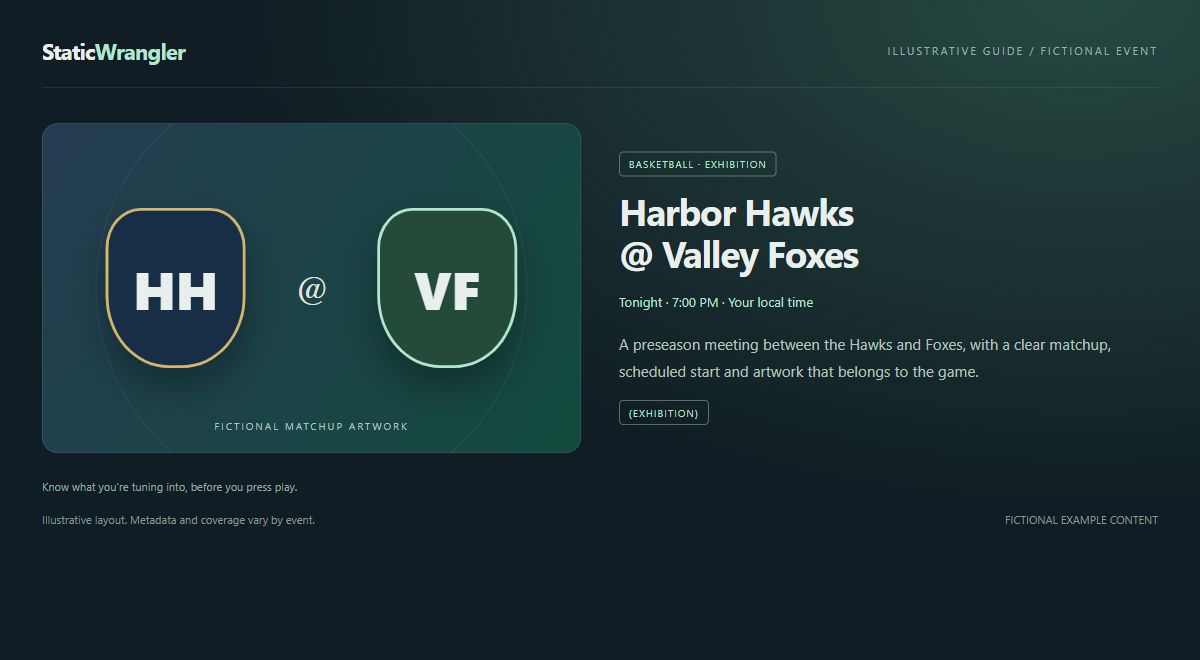
Task: Click the Basketball · Exhibition tag
Action: click(x=698, y=164)
